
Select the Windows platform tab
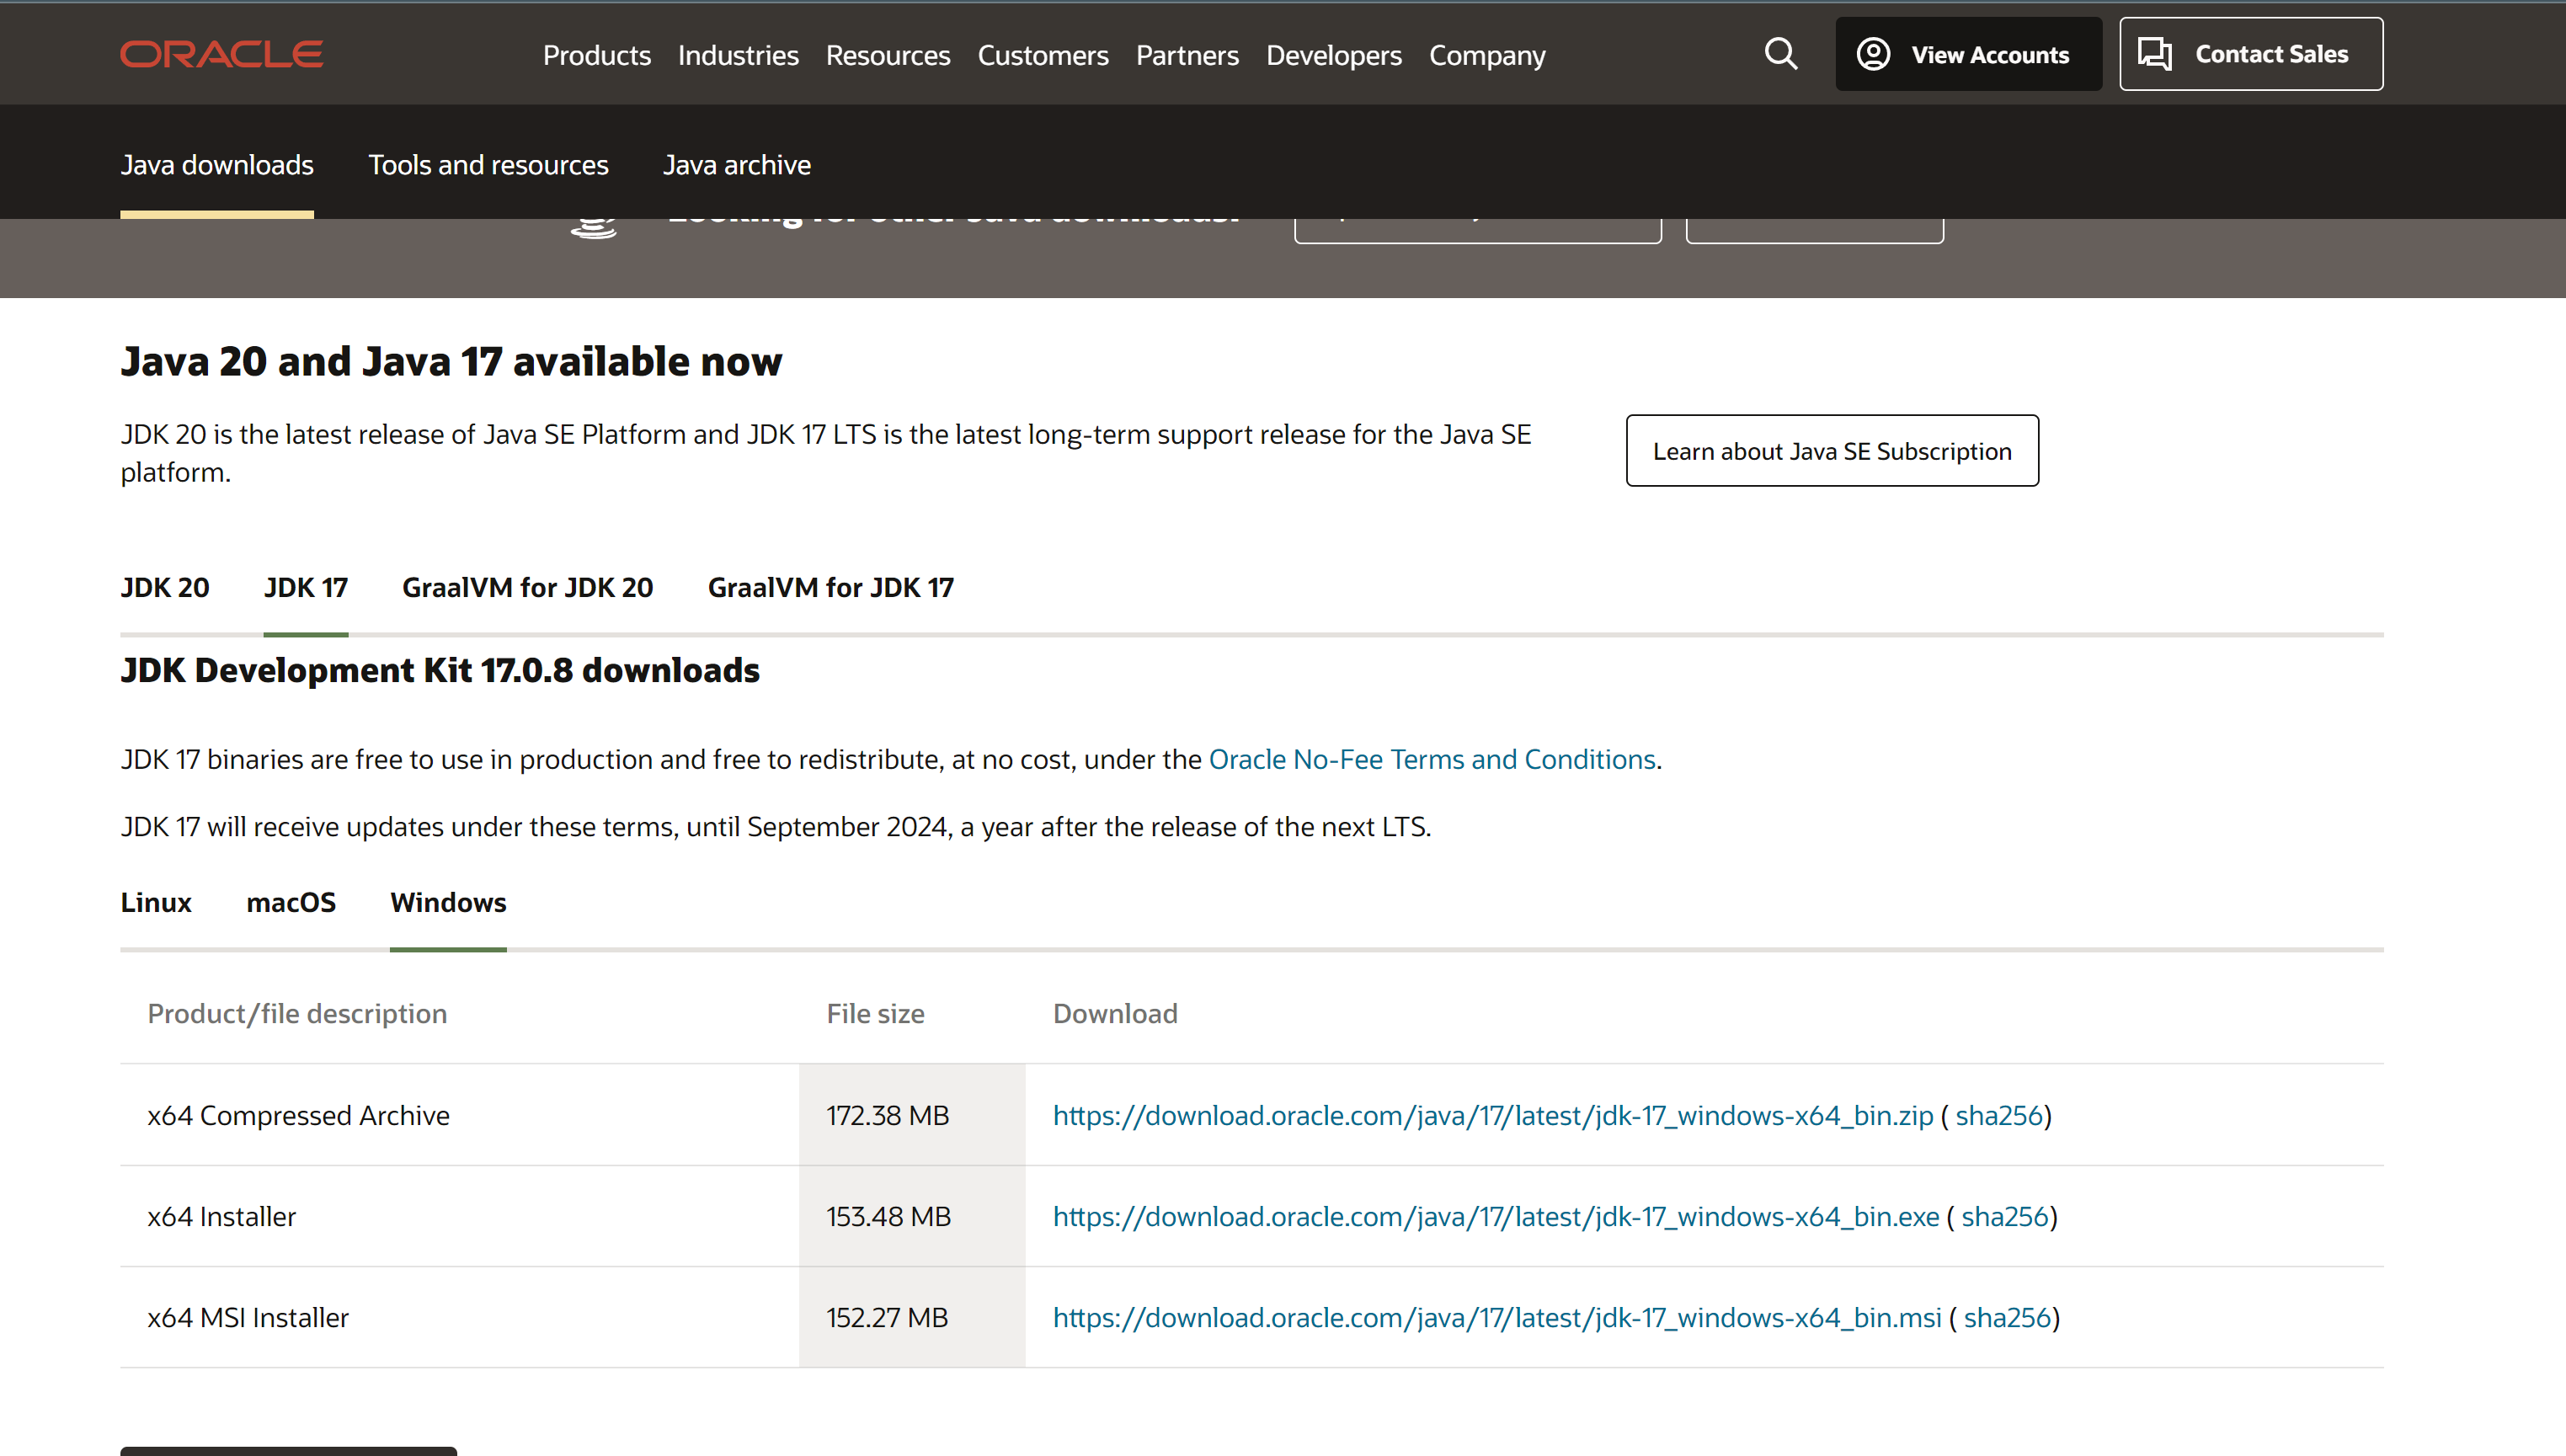click(448, 902)
